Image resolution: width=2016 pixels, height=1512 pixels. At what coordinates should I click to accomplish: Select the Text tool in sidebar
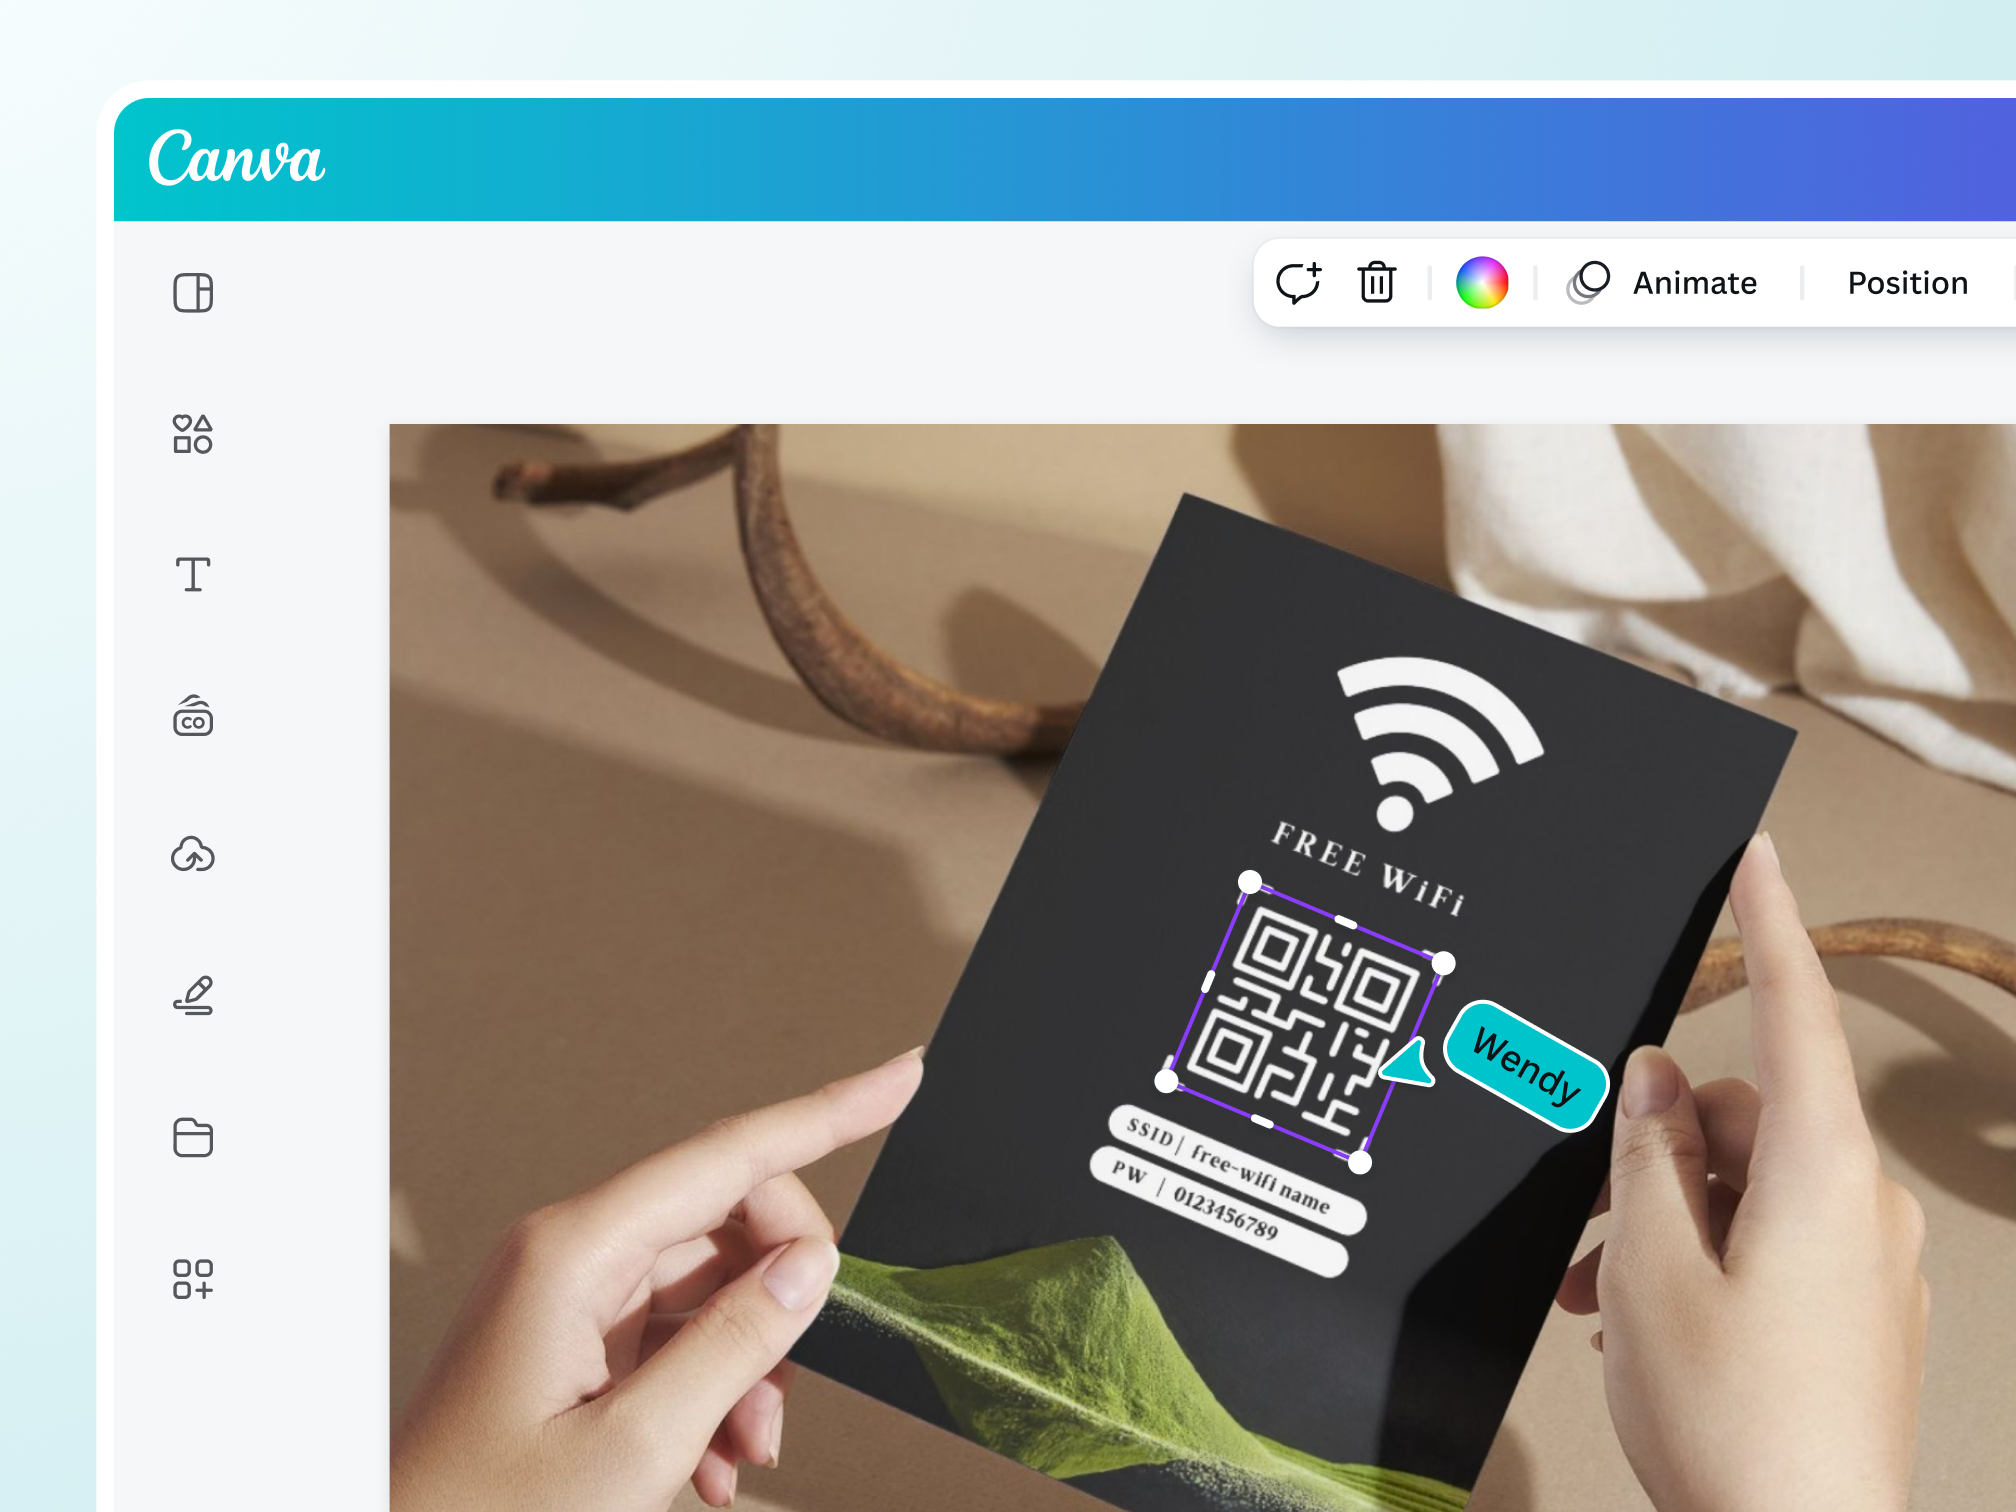tap(193, 575)
